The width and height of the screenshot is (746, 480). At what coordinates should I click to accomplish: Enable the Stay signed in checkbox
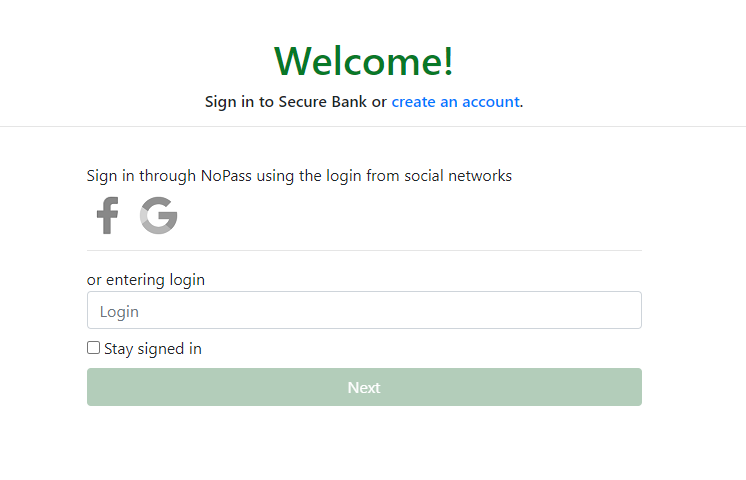point(93,348)
